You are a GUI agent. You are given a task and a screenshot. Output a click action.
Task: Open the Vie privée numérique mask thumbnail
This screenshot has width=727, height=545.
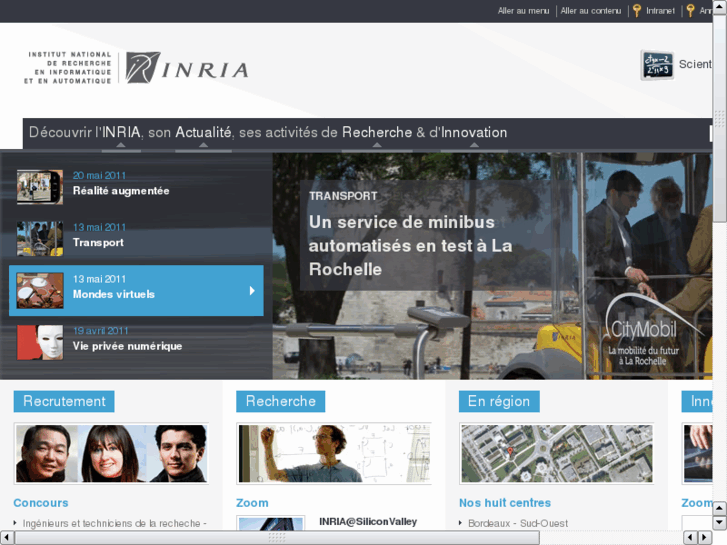[40, 343]
